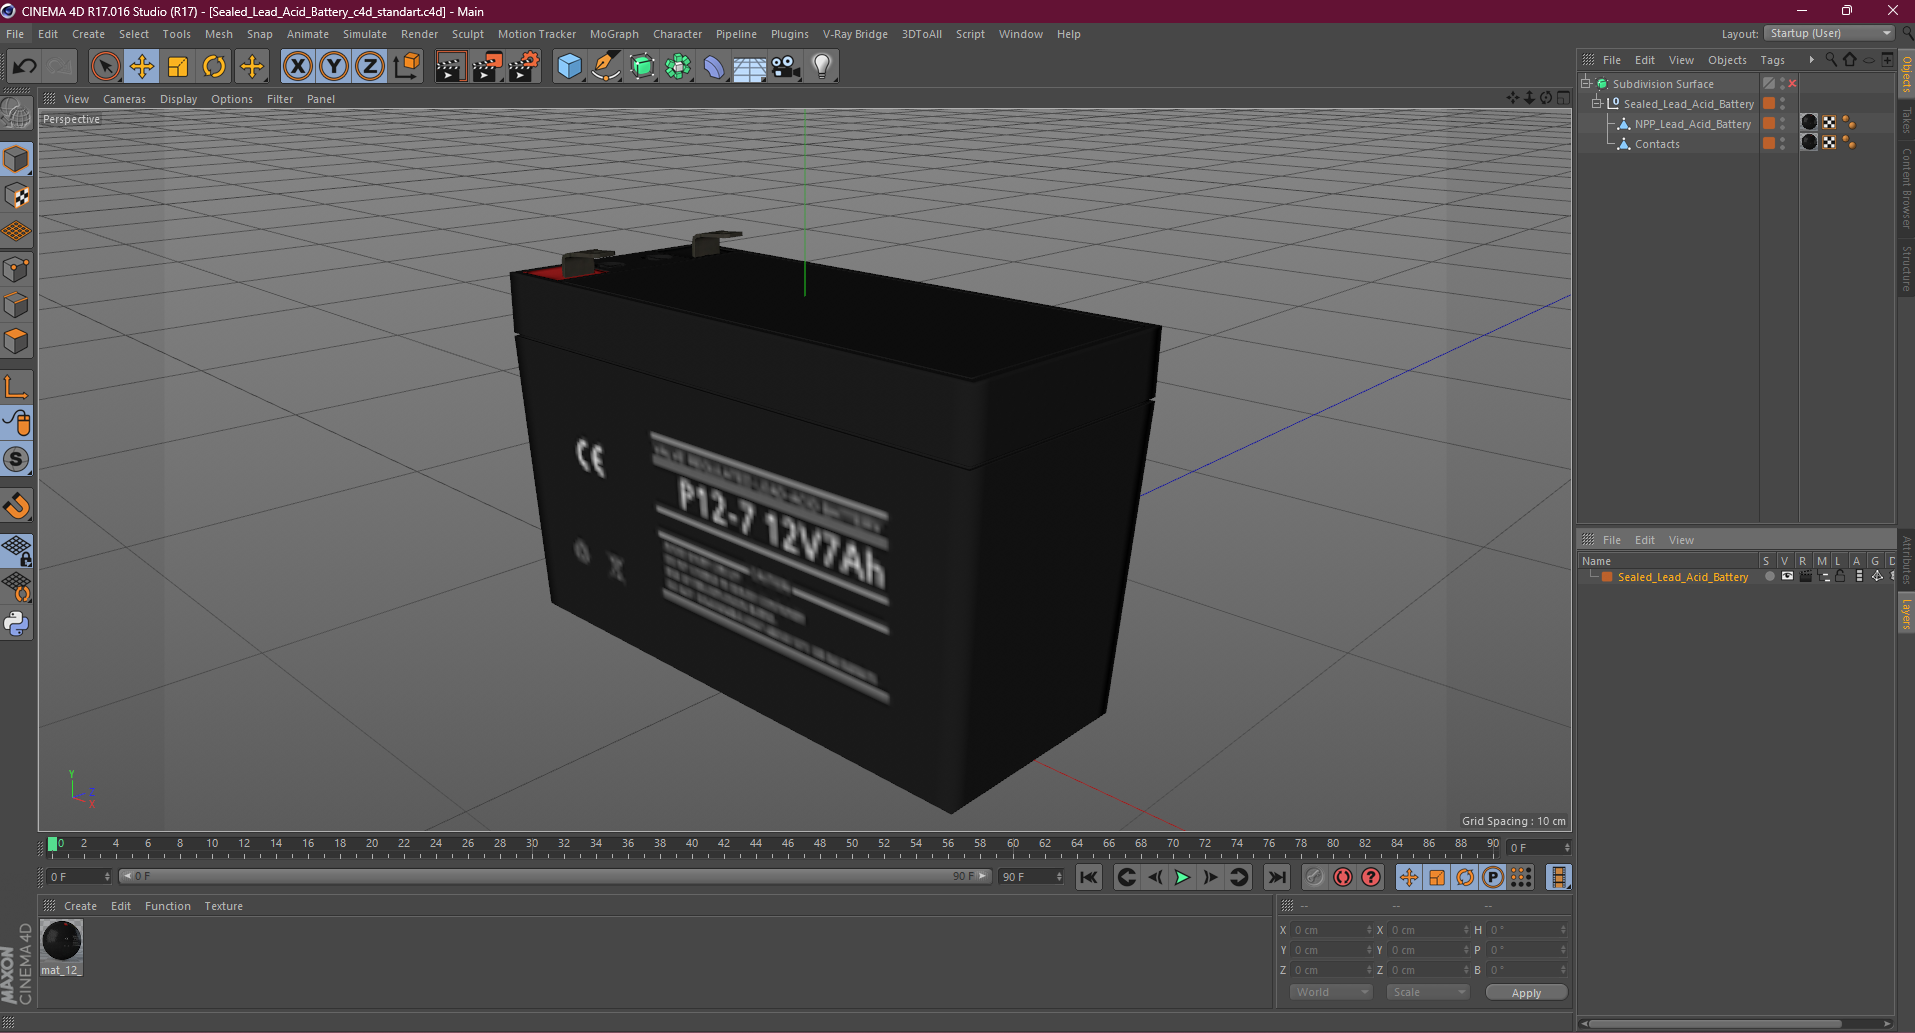
Task: Activate the Scale tool
Action: pos(178,67)
